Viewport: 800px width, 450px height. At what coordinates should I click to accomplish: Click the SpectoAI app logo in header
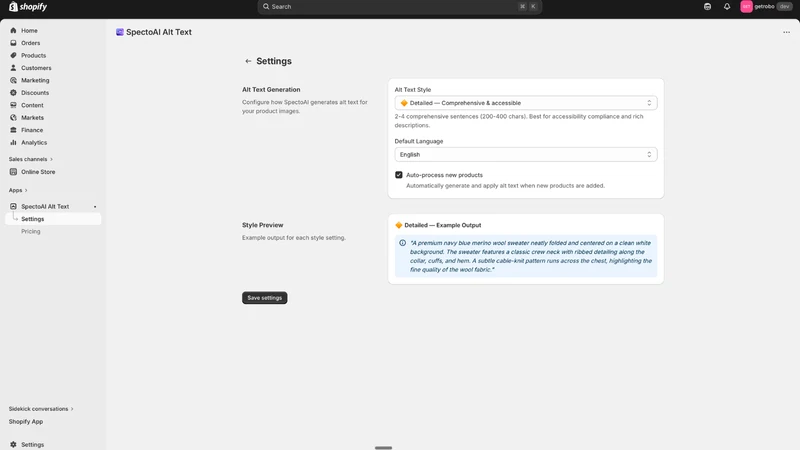click(119, 32)
